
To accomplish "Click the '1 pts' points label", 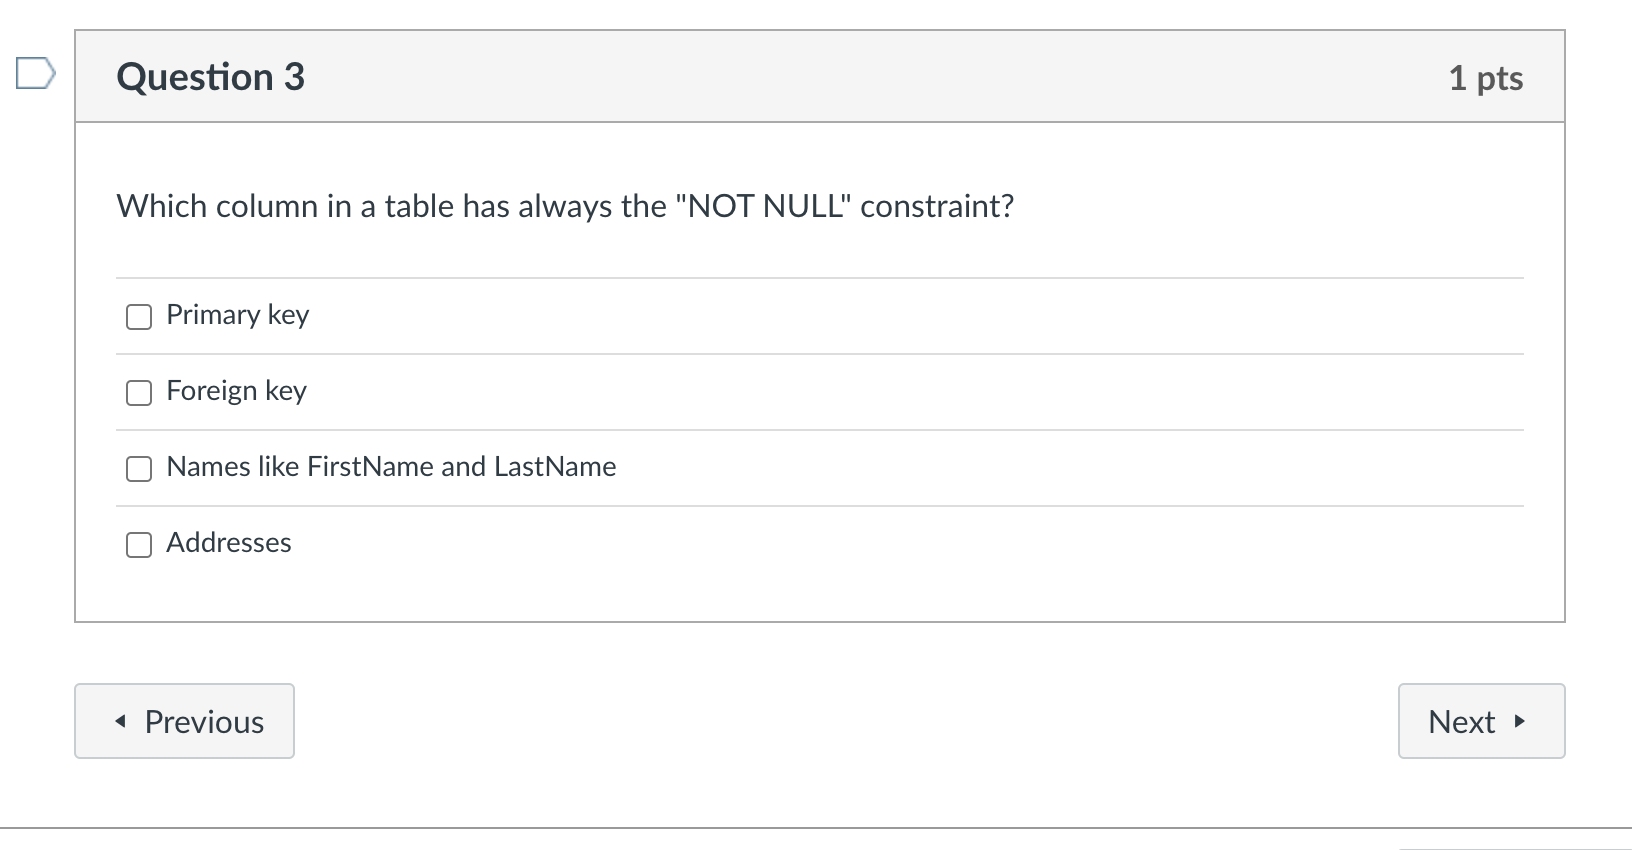I will (x=1485, y=78).
